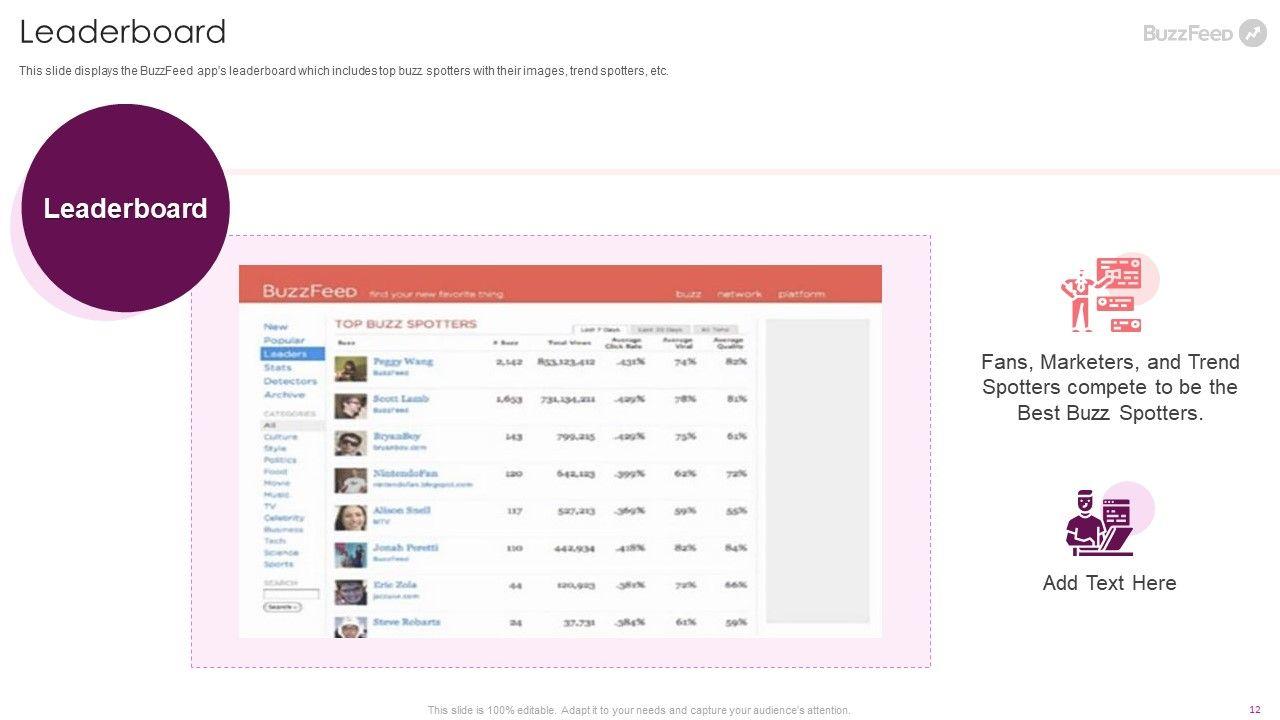Go to New in the sidebar

click(x=275, y=327)
